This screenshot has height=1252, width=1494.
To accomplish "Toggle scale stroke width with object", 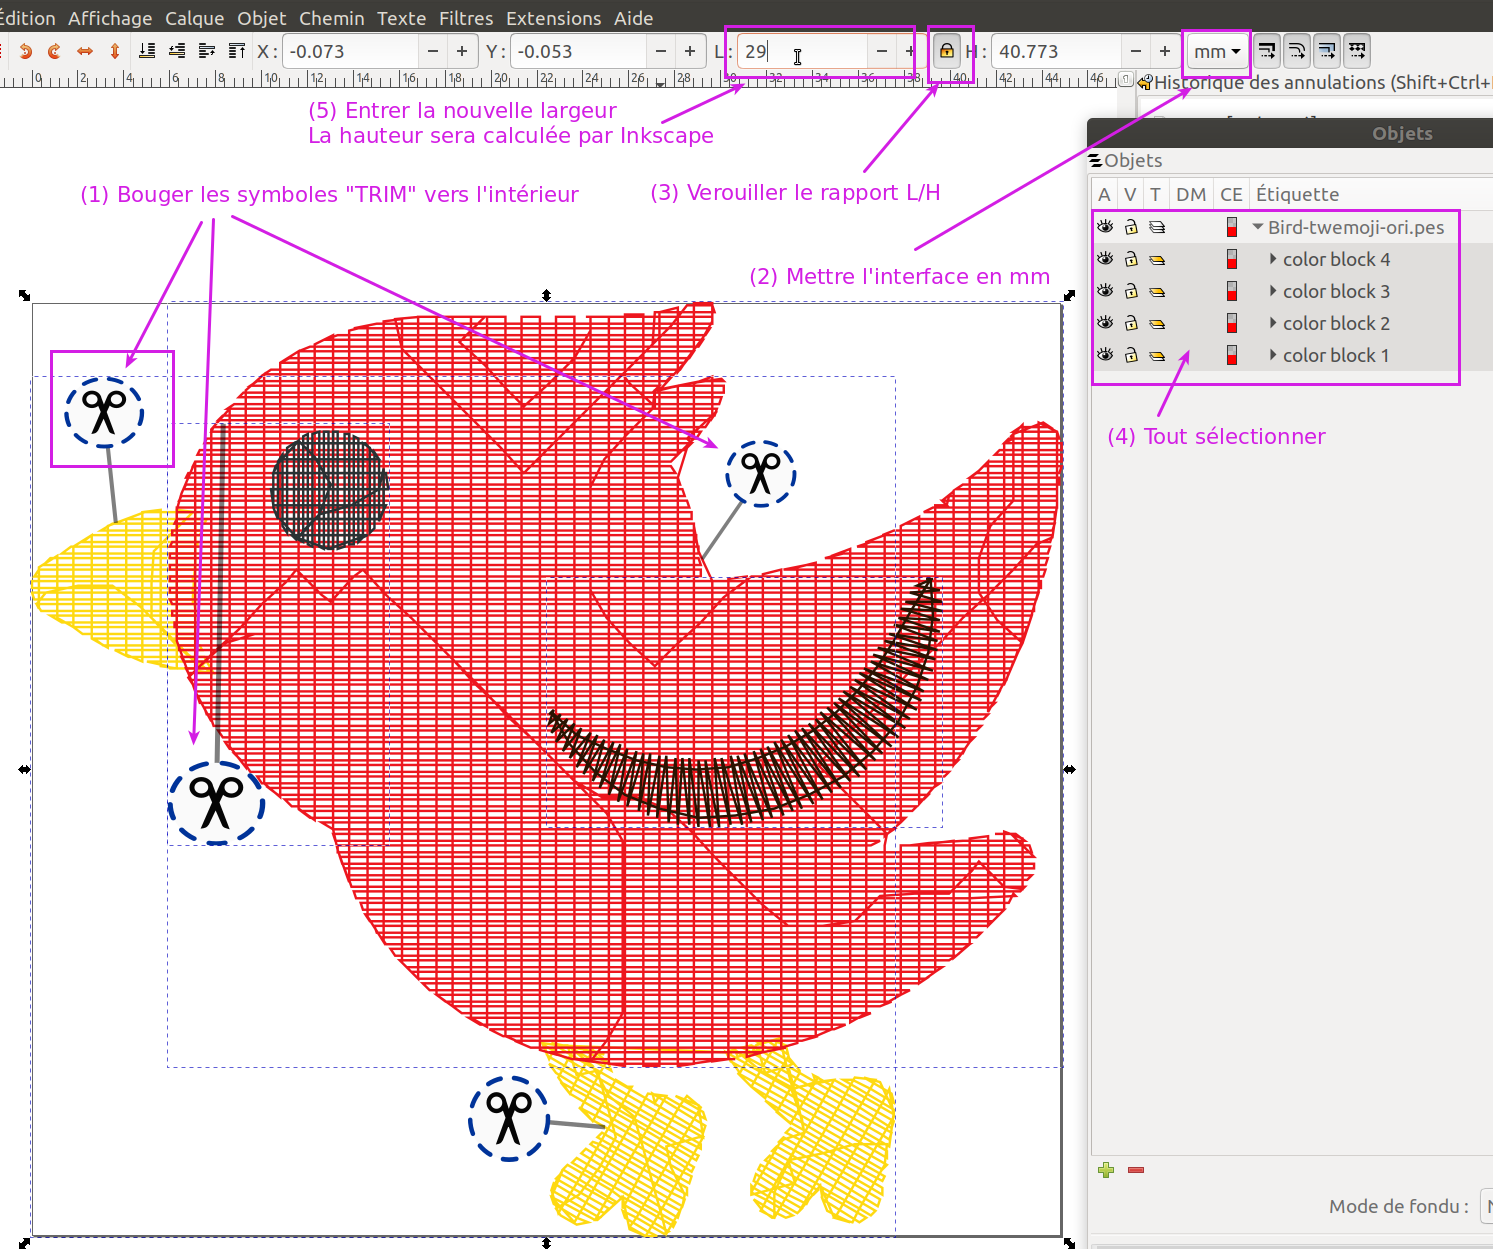I will coord(1267,50).
